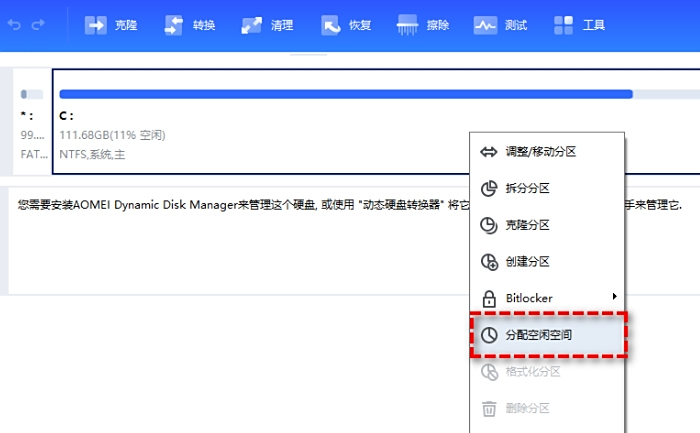Open the 测试 (Test) toolbar tool
Image resolution: width=700 pixels, height=433 pixels.
coord(500,25)
